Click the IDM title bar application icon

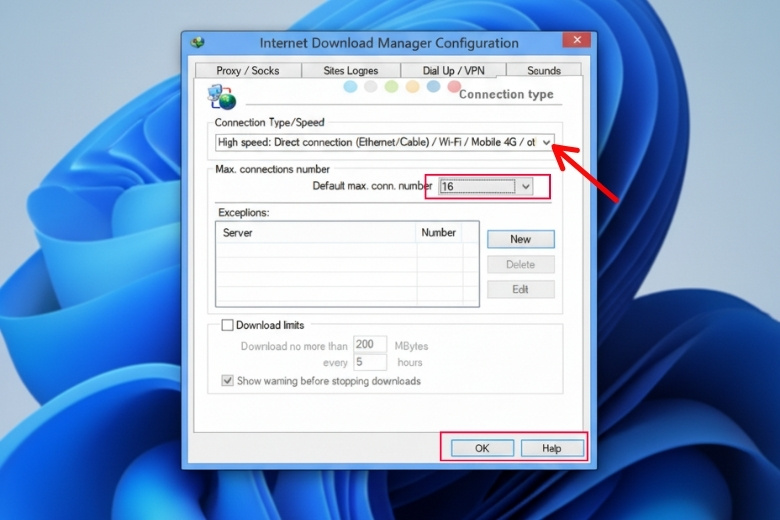click(197, 43)
